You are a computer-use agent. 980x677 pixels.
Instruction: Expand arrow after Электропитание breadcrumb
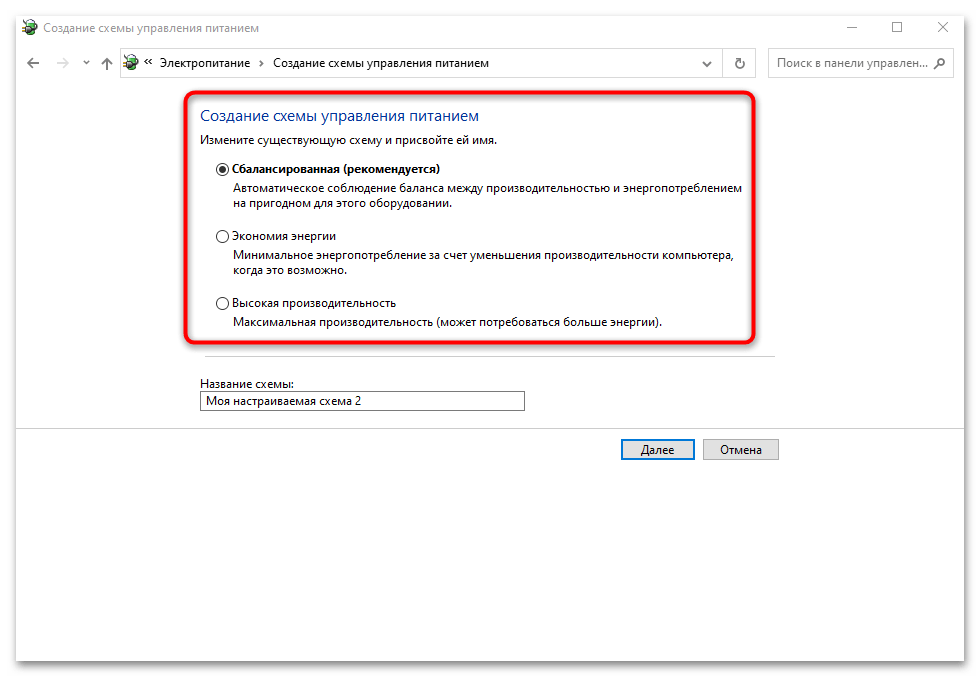[x=261, y=63]
